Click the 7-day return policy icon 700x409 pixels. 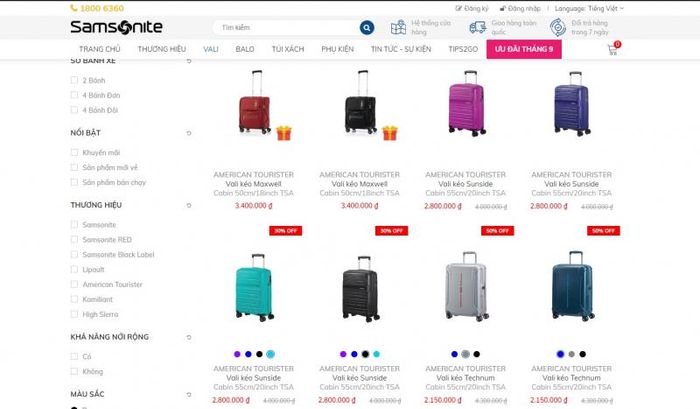coord(558,27)
